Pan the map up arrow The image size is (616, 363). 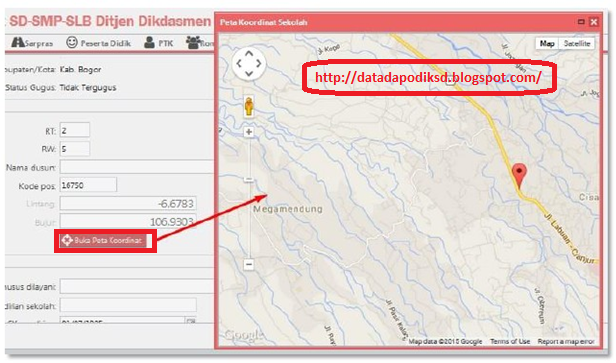click(x=249, y=53)
